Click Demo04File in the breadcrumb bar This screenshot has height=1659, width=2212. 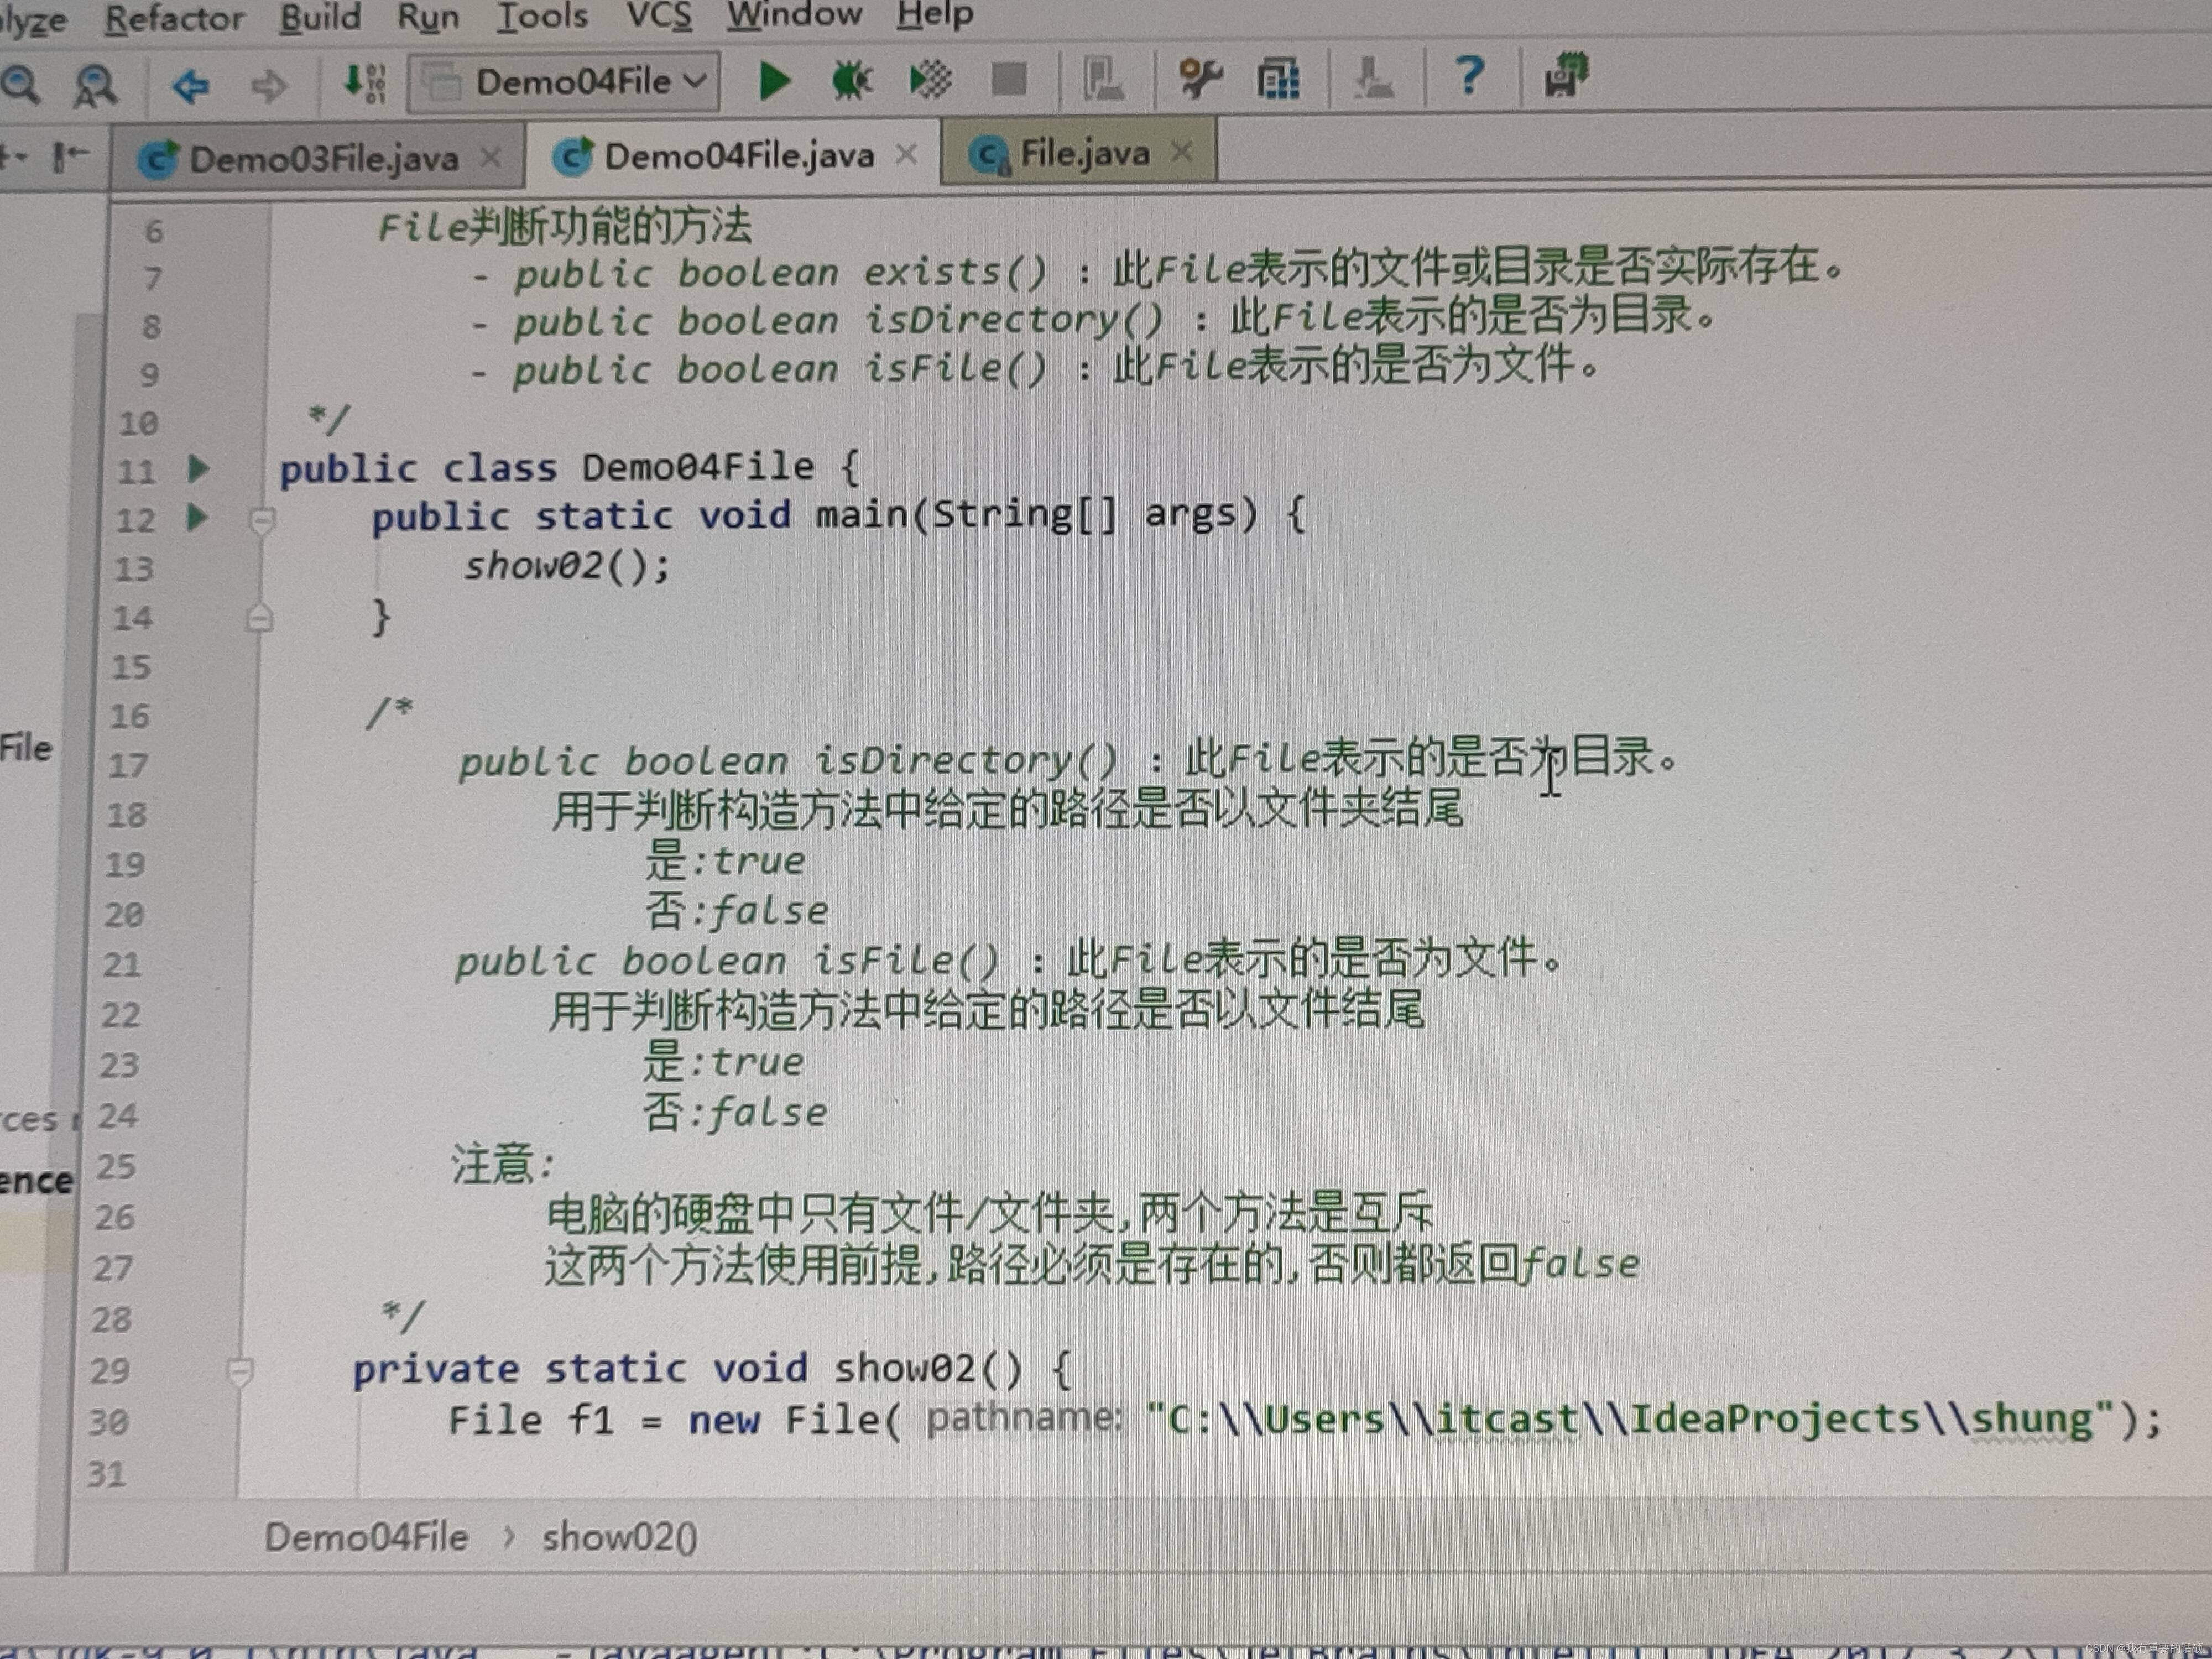(x=366, y=1537)
